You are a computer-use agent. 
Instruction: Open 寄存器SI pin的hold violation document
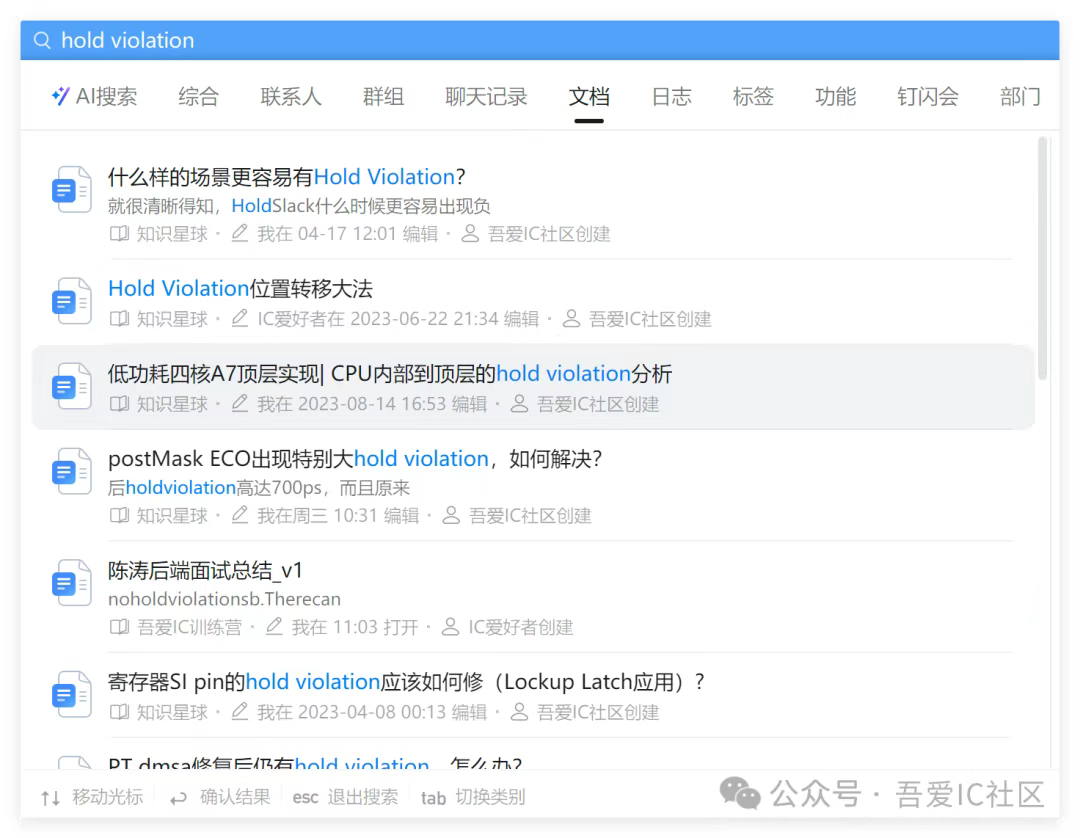click(x=406, y=682)
